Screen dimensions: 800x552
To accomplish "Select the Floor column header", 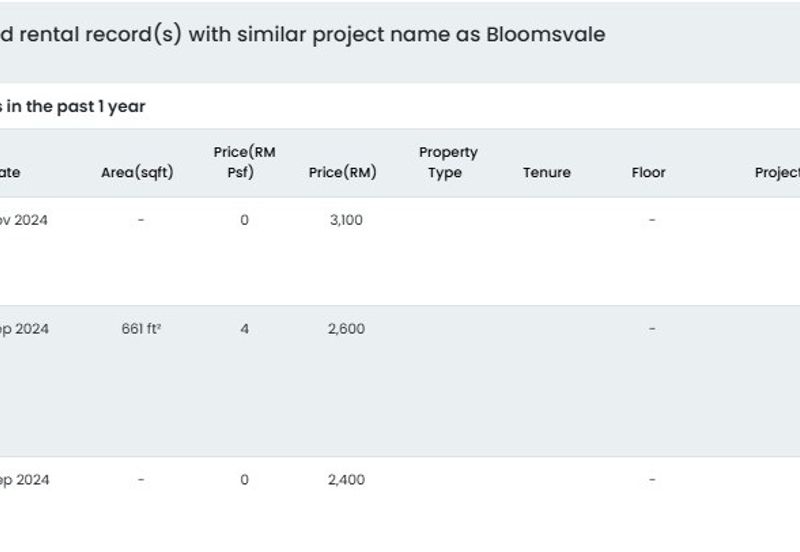I will click(x=648, y=172).
